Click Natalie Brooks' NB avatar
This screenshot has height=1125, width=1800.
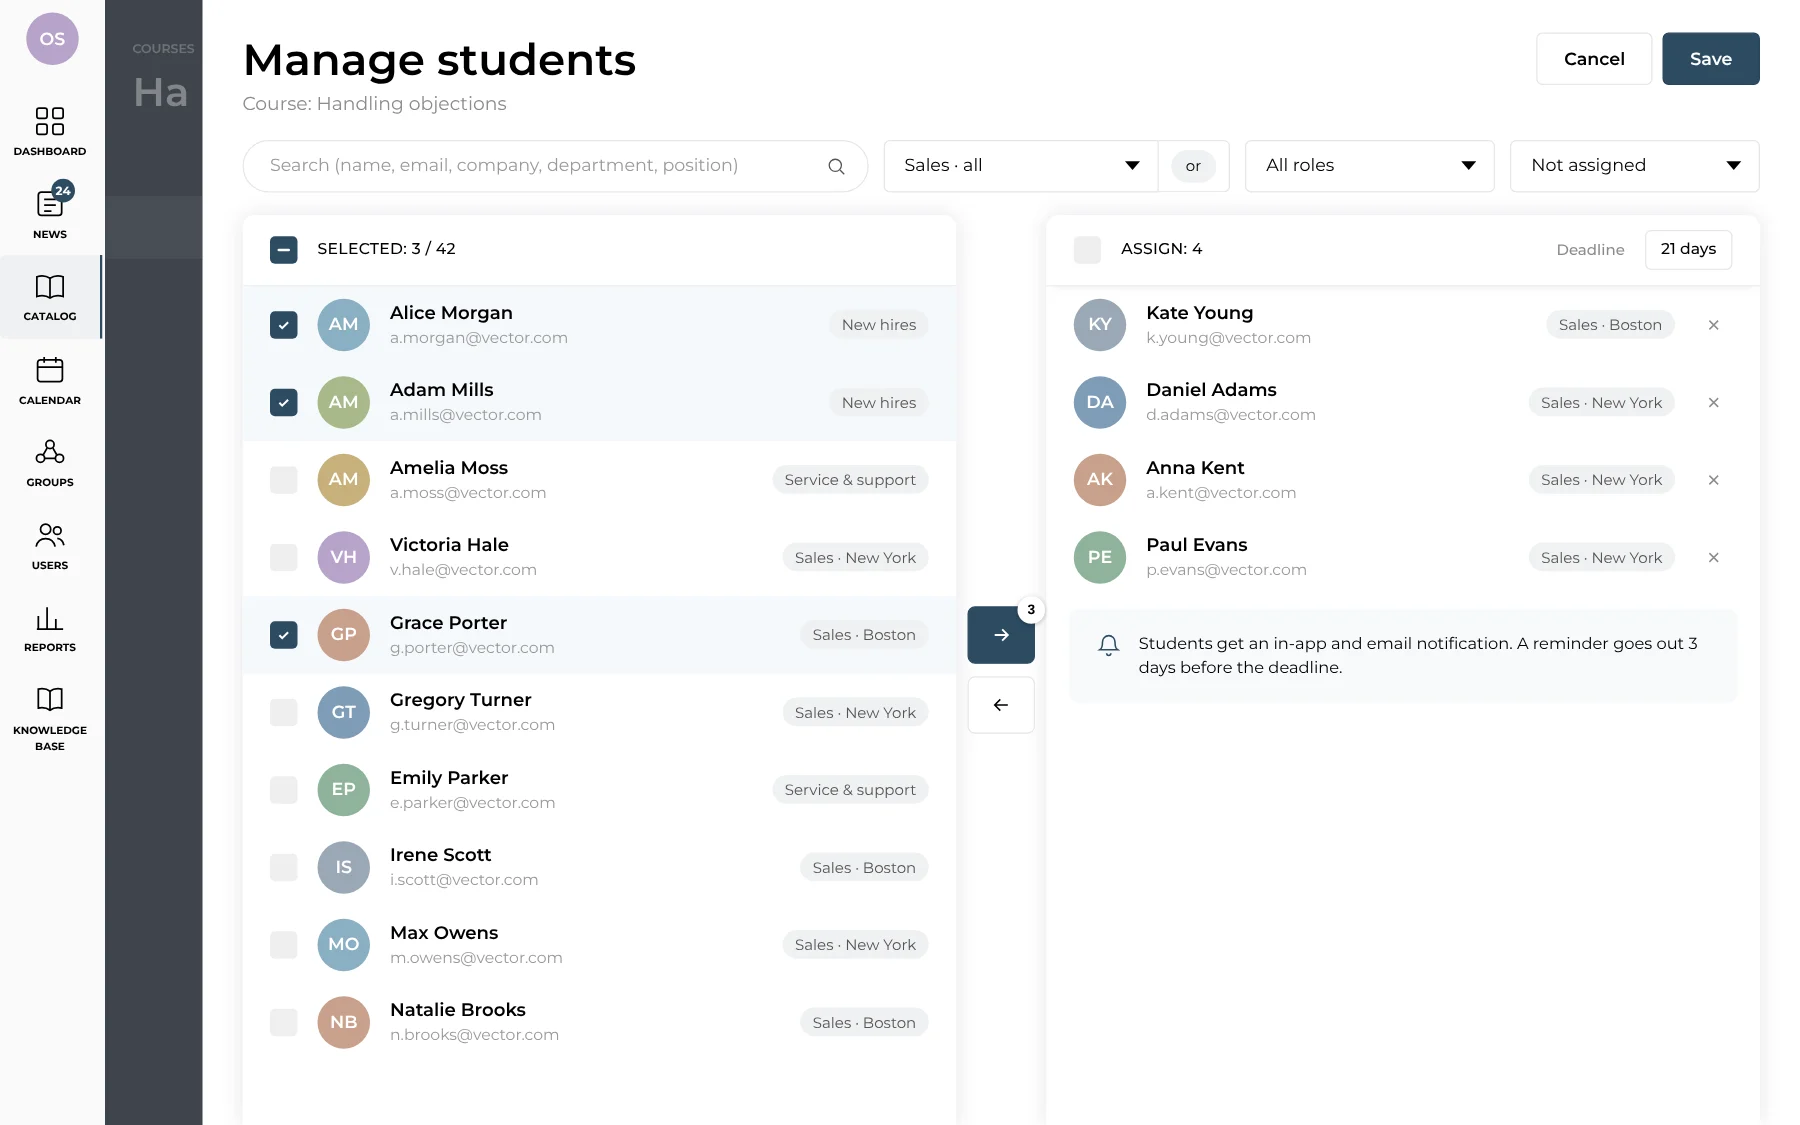[343, 1022]
